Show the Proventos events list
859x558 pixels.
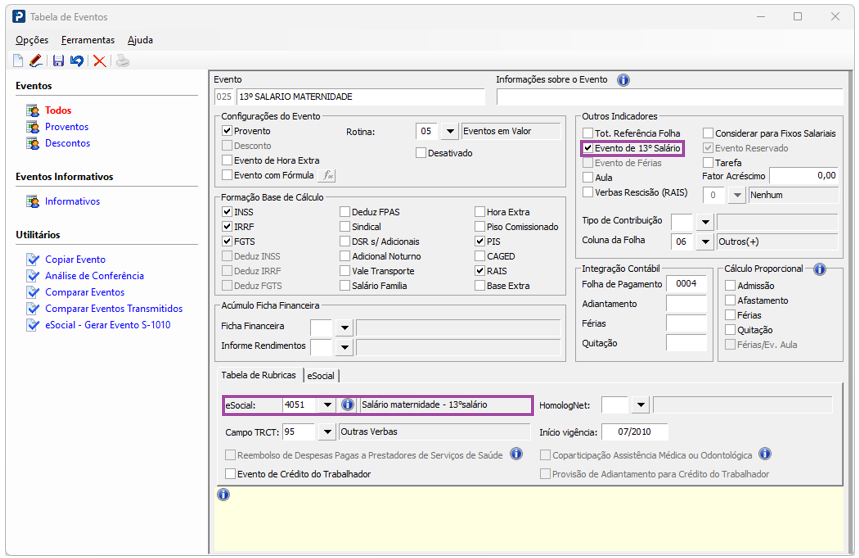(x=66, y=127)
